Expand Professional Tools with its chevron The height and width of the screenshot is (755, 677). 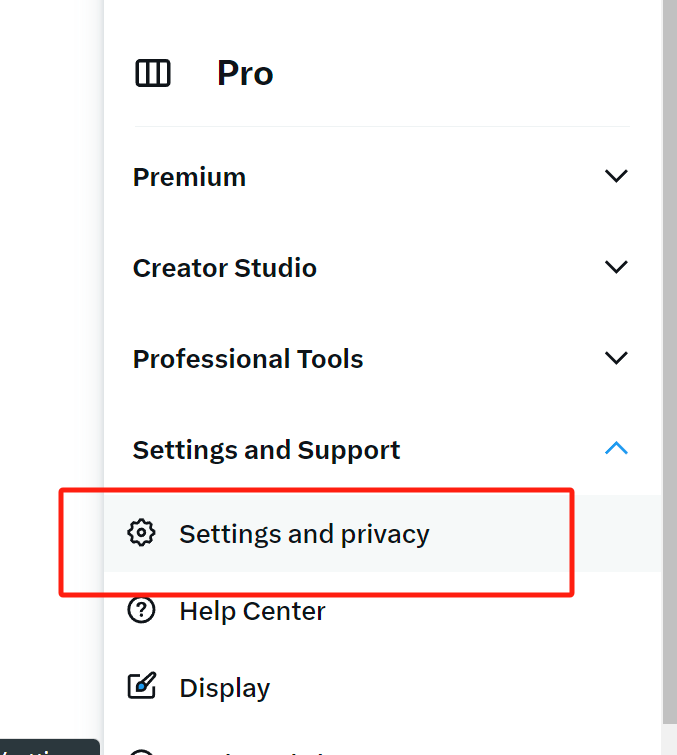616,359
